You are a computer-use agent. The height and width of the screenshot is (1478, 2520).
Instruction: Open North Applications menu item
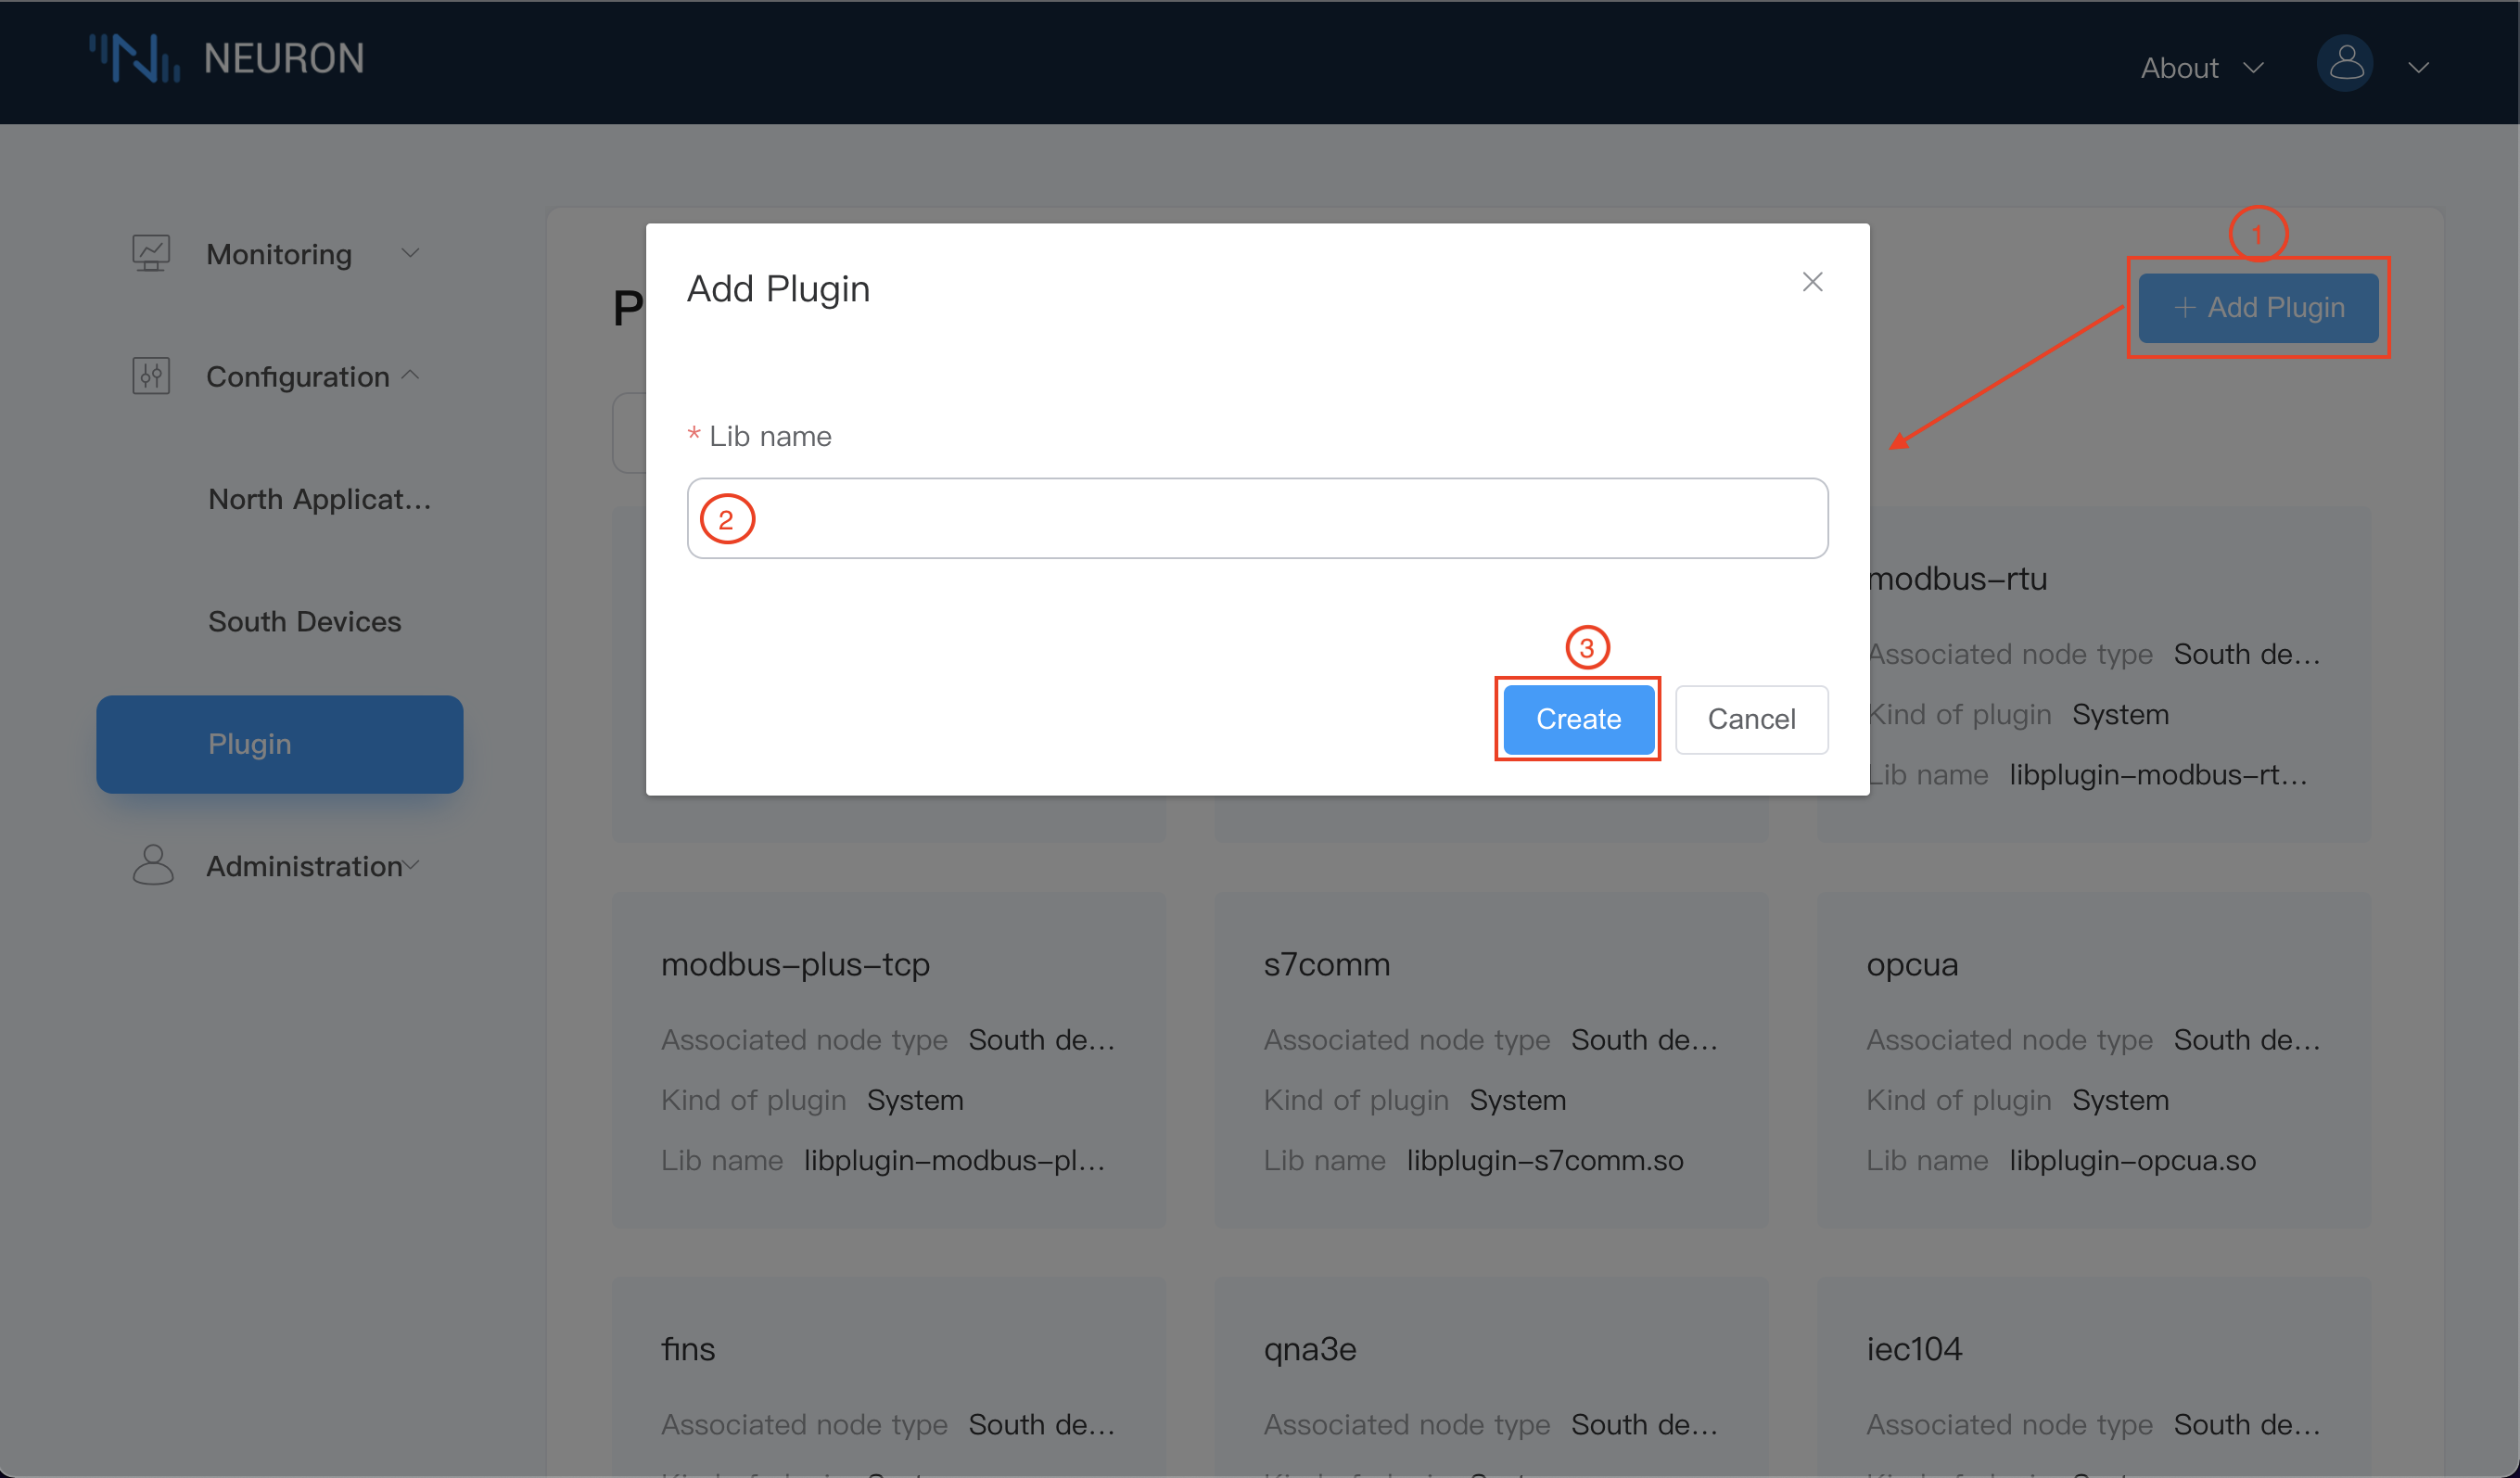pyautogui.click(x=320, y=499)
